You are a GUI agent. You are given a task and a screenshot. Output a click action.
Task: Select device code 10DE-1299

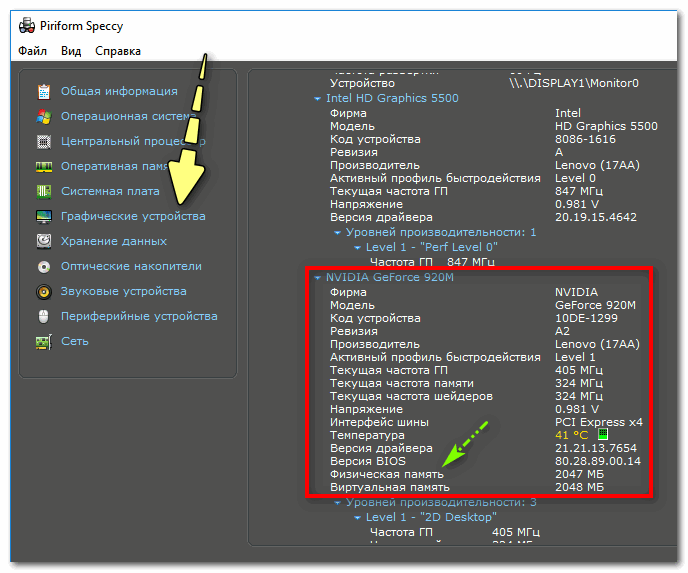pyautogui.click(x=586, y=319)
